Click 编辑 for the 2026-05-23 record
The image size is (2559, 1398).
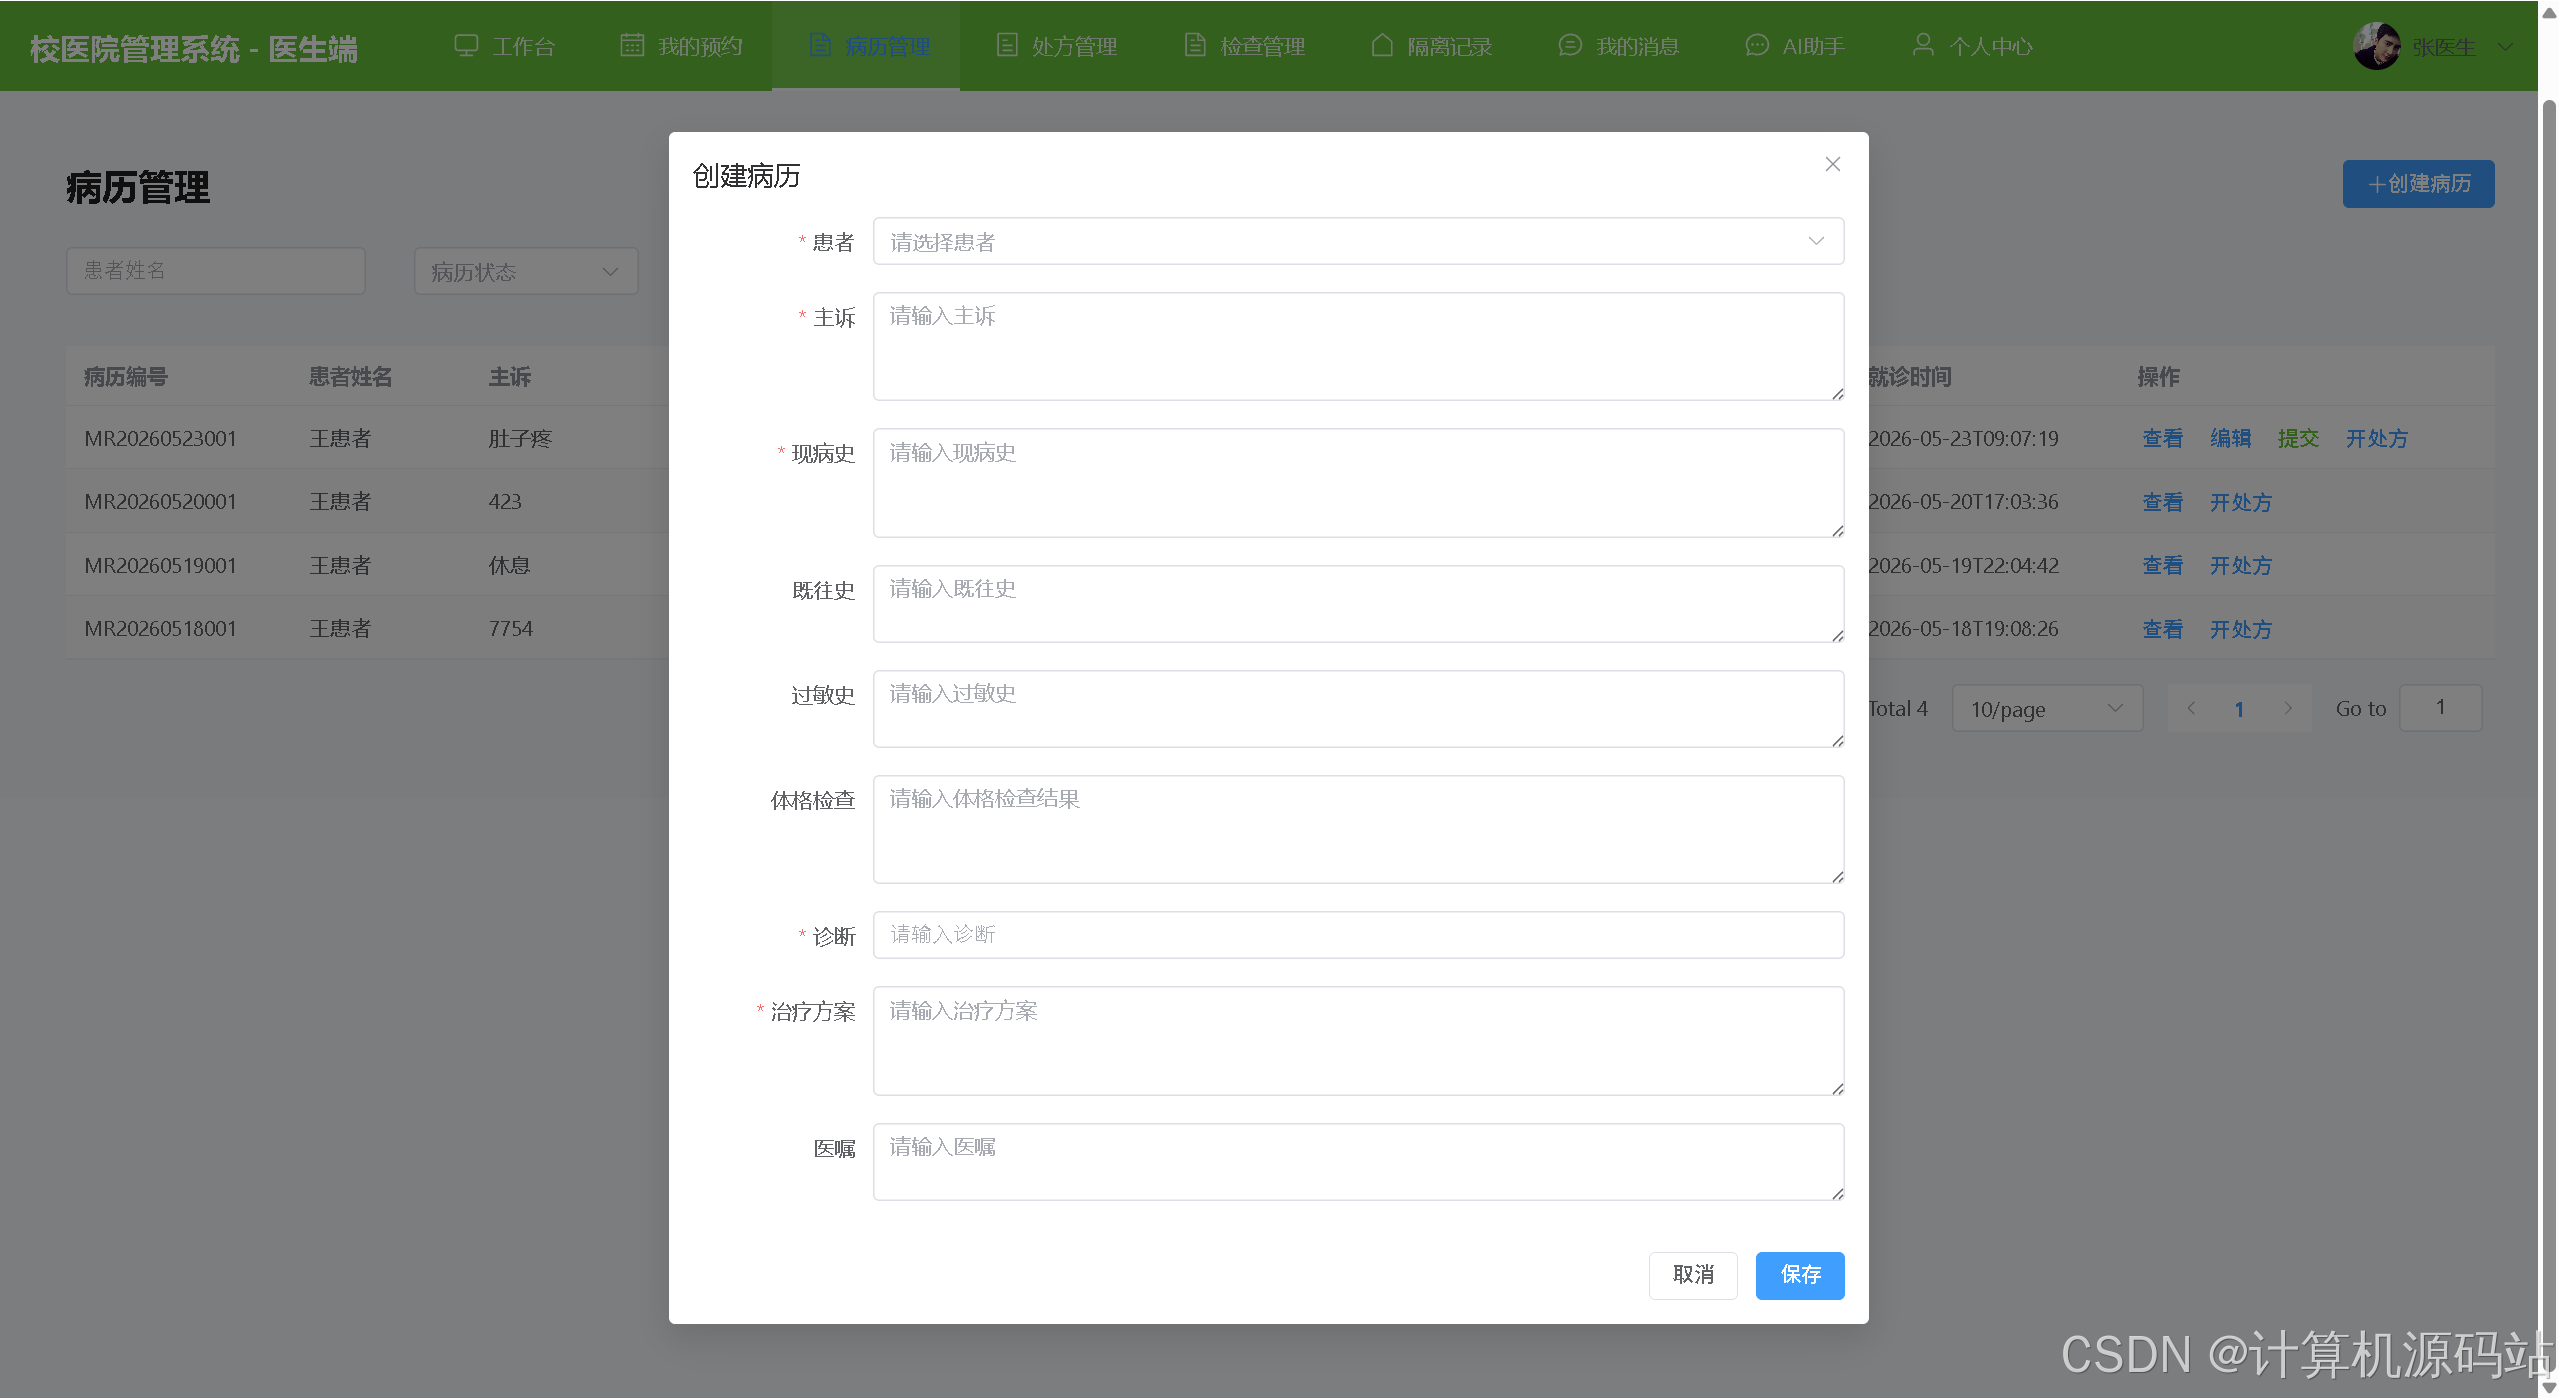[2230, 438]
